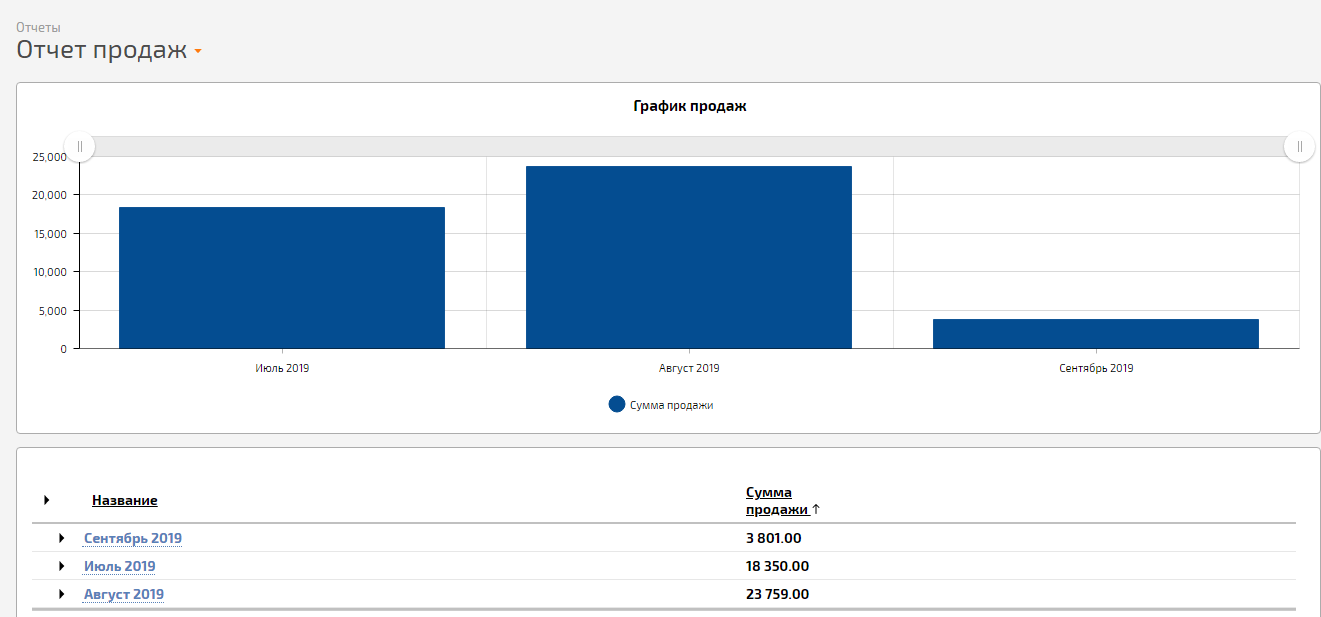This screenshot has width=1321, height=617.
Task: Expand the Сентябрь 2019 table row
Action: [62, 539]
